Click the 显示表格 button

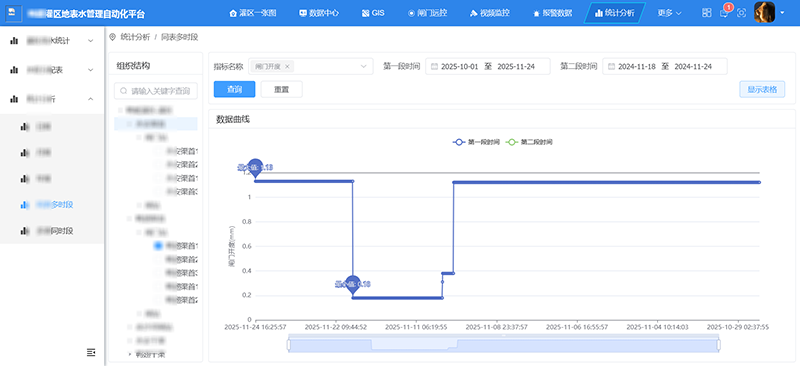tap(762, 89)
